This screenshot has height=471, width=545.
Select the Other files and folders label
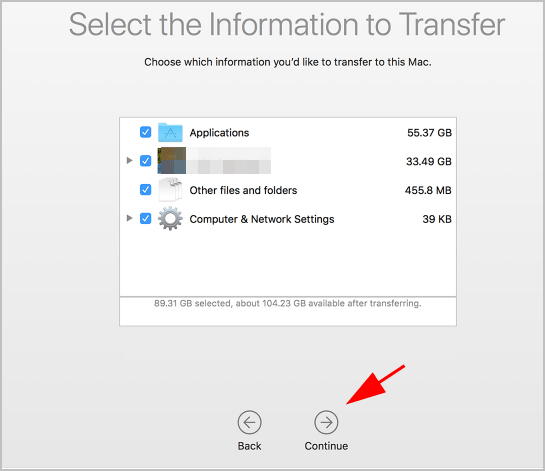[x=243, y=190]
